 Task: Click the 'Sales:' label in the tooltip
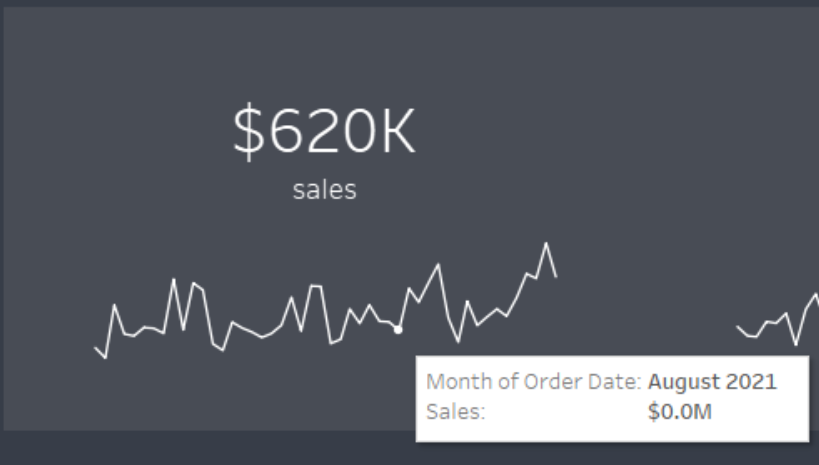click(455, 412)
